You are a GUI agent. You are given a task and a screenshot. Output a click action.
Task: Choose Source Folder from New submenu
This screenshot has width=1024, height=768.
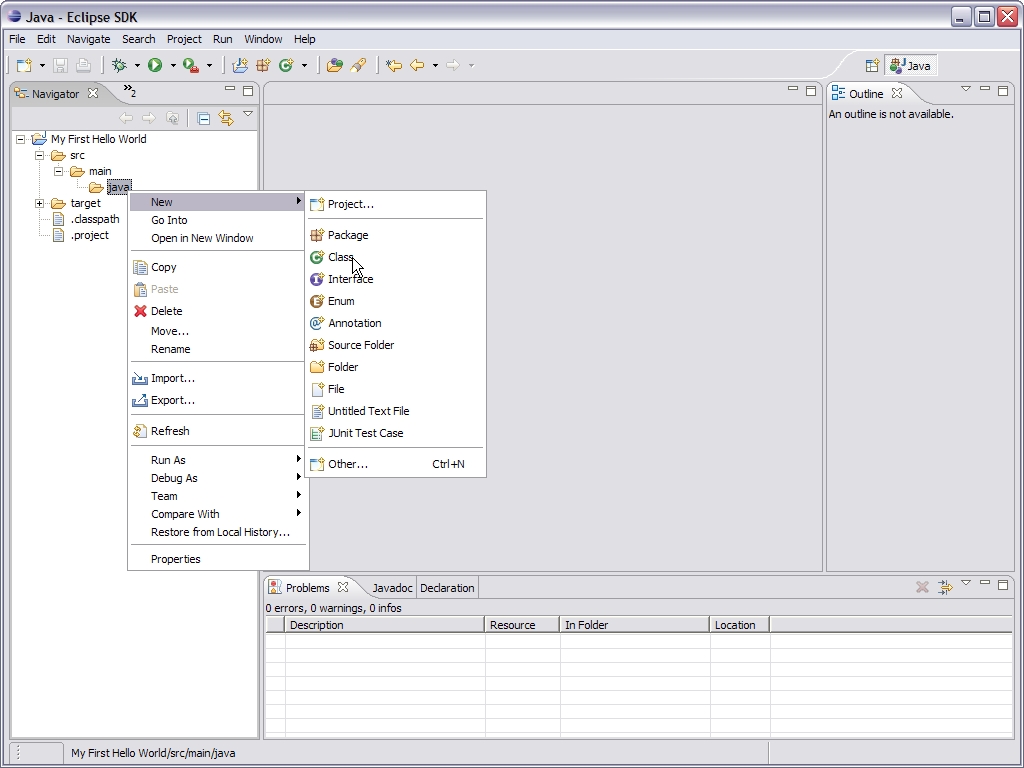click(x=396, y=345)
